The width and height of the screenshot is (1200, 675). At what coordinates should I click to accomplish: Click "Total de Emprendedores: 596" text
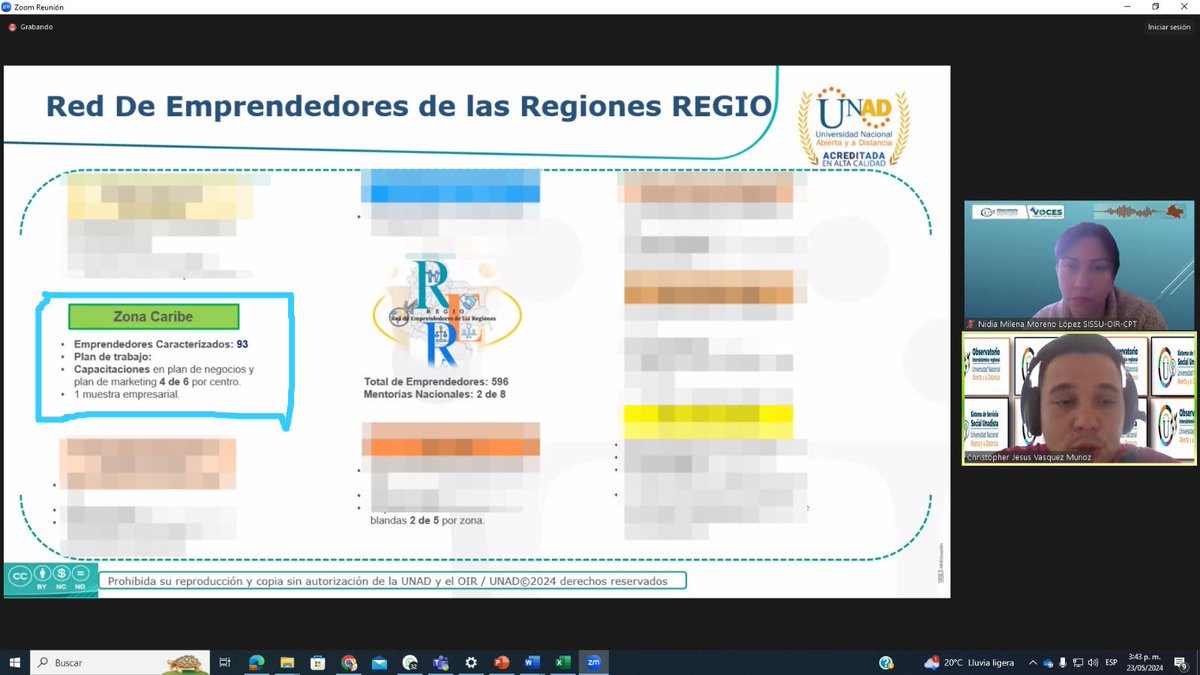[436, 381]
